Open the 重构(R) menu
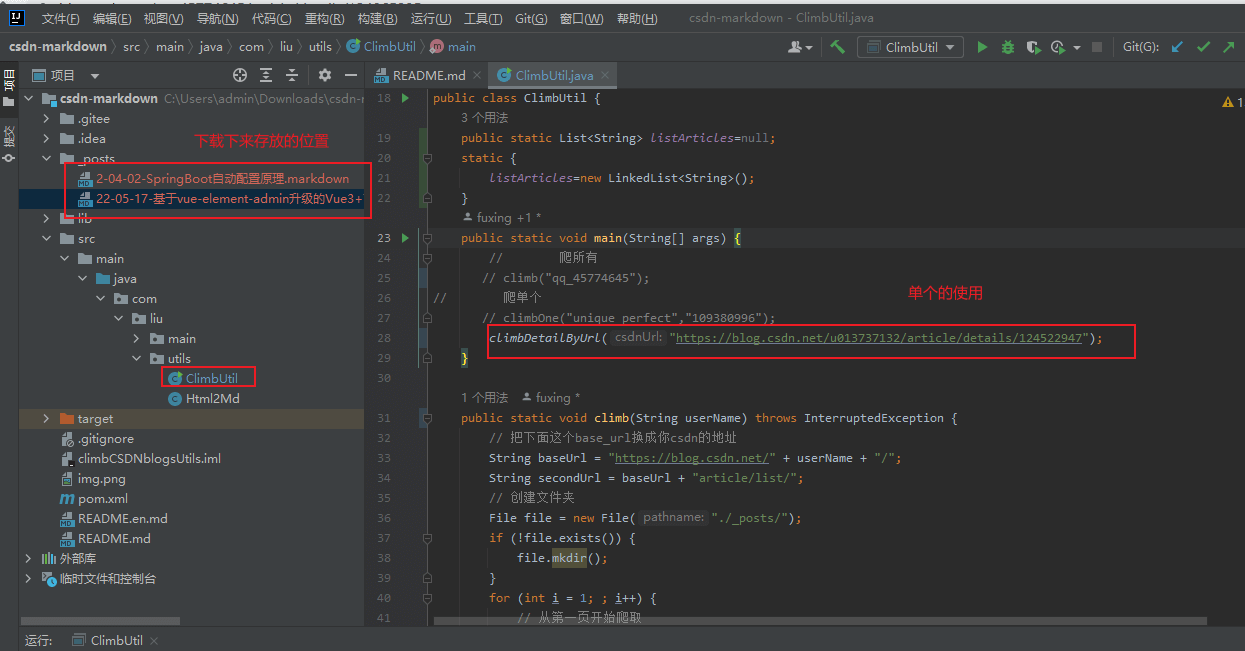Viewport: 1245px width, 651px height. click(x=326, y=19)
